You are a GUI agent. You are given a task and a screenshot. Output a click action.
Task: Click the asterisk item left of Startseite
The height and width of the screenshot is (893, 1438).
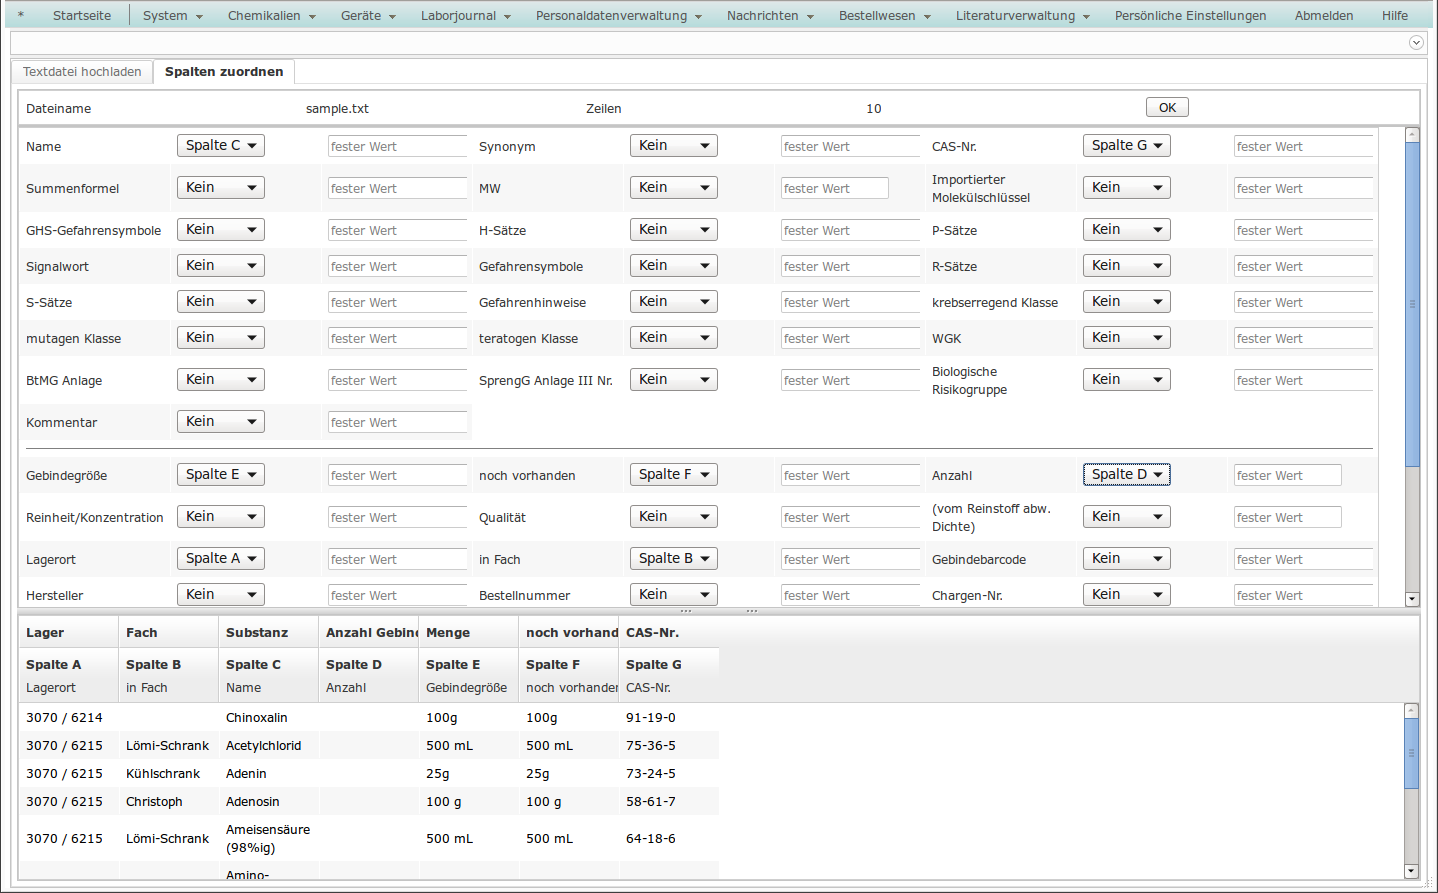21,16
